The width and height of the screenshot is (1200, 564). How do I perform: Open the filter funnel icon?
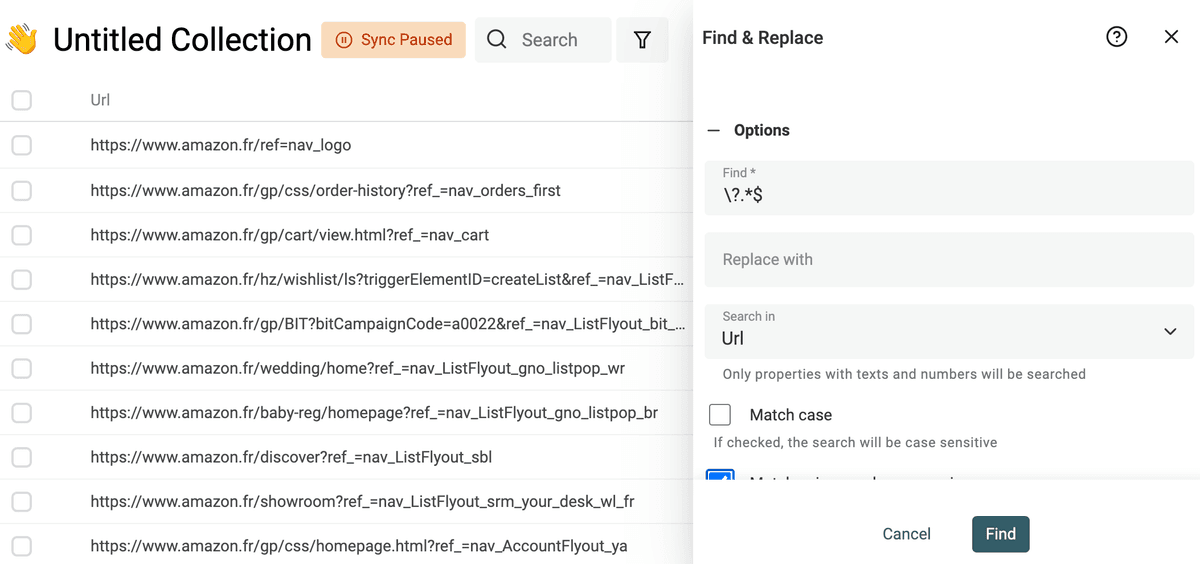pyautogui.click(x=642, y=40)
